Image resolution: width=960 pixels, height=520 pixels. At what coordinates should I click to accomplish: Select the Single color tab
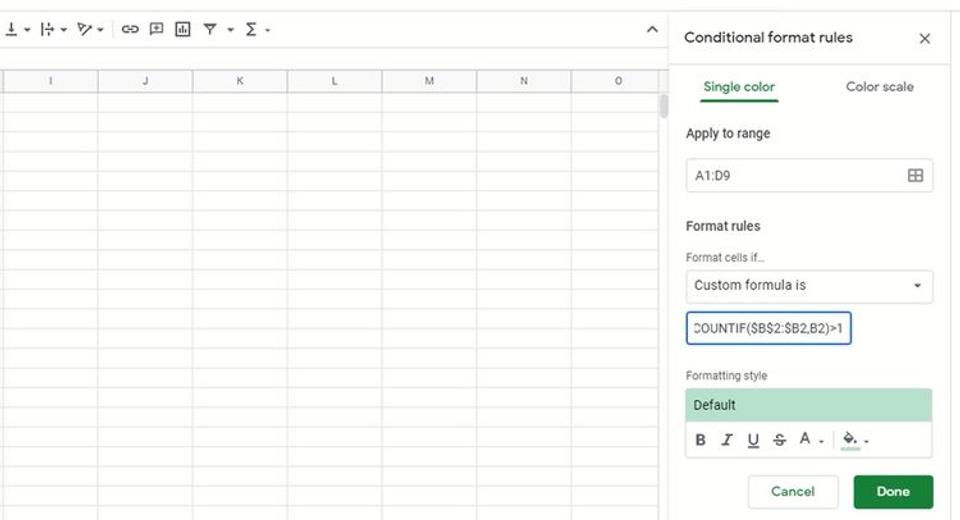pos(739,87)
